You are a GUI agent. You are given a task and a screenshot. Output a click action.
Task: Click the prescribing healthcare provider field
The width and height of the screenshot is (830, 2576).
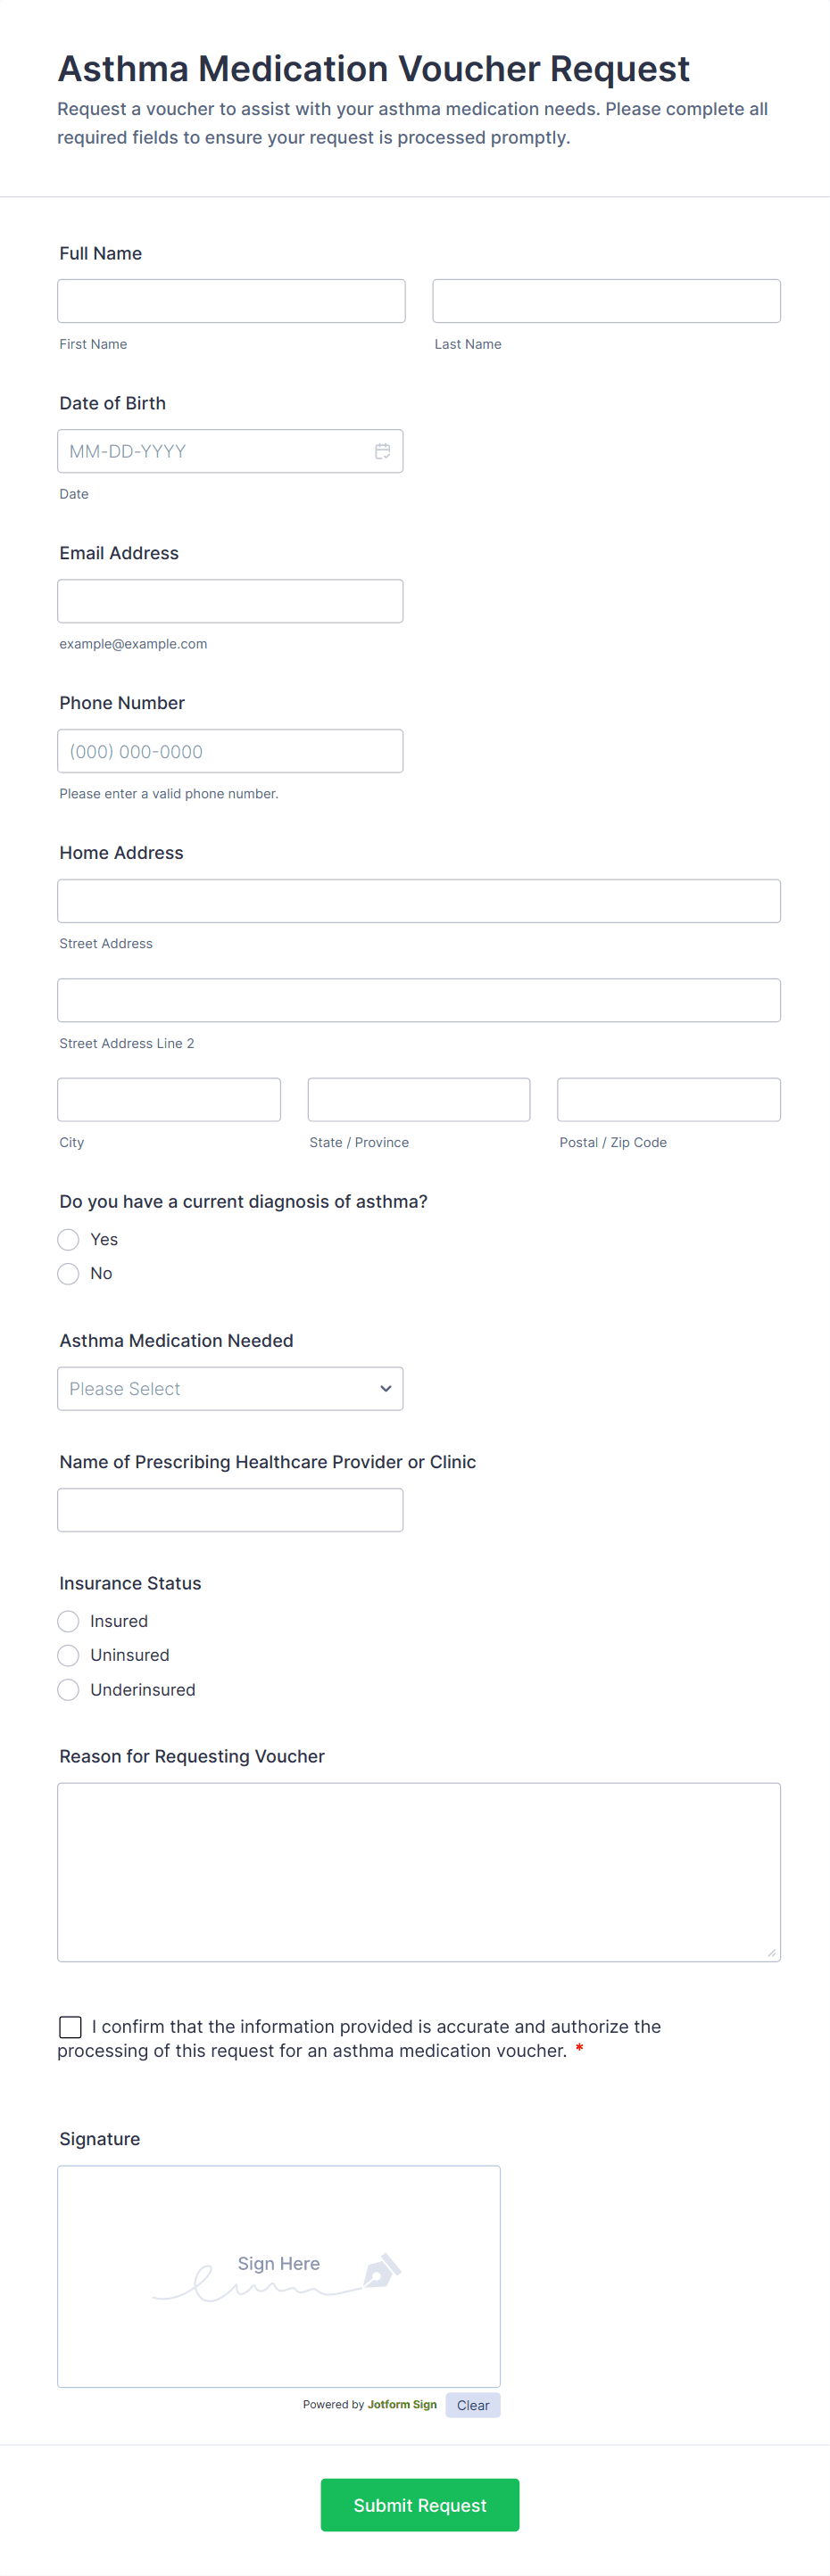[230, 1509]
